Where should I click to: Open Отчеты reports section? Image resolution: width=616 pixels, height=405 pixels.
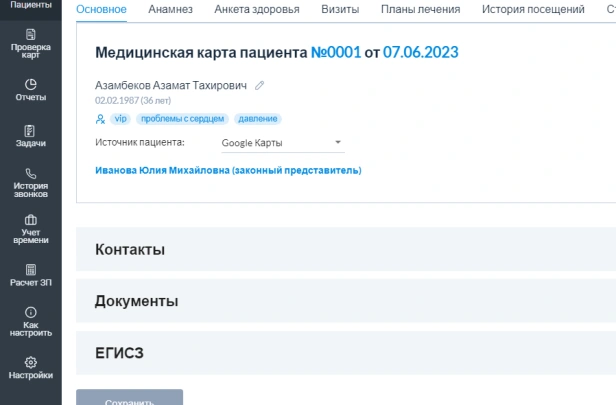coord(30,90)
